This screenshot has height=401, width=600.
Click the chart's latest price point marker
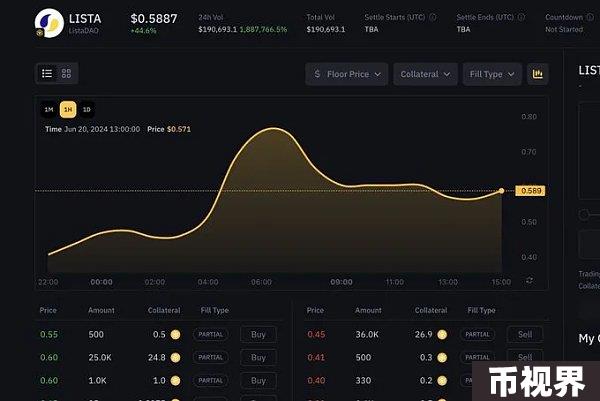pyautogui.click(x=501, y=191)
